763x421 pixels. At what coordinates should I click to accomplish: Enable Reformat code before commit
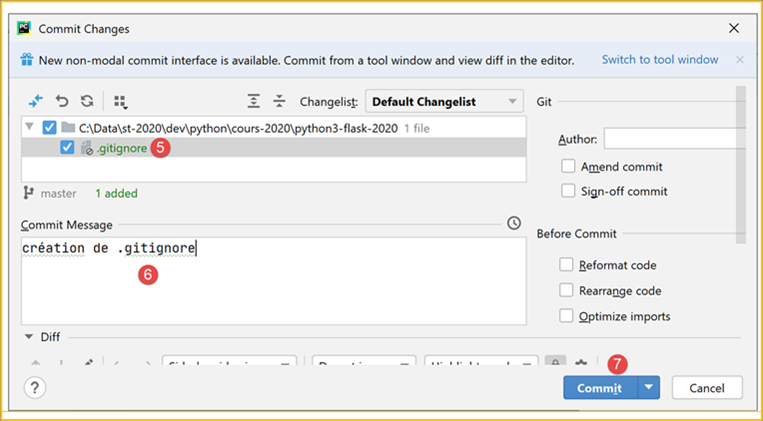[x=567, y=265]
